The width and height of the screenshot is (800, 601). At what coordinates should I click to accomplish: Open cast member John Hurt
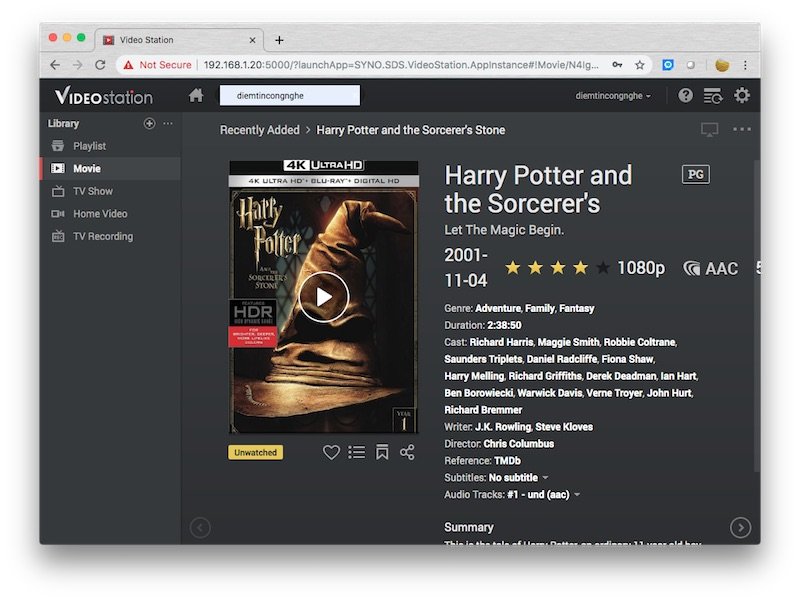669,393
